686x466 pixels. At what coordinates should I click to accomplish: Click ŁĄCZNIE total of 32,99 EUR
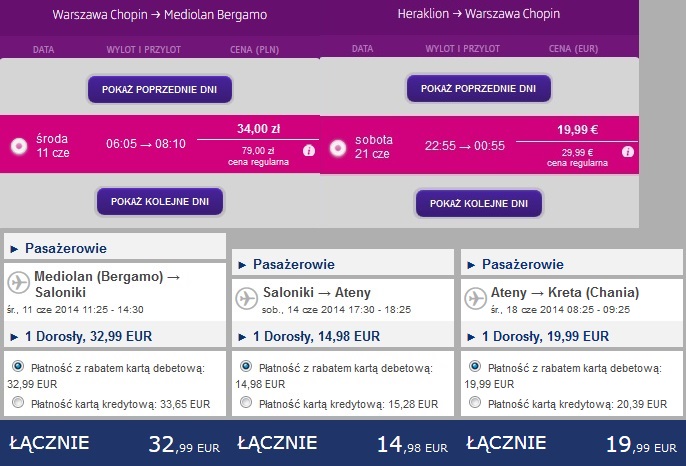(114, 444)
